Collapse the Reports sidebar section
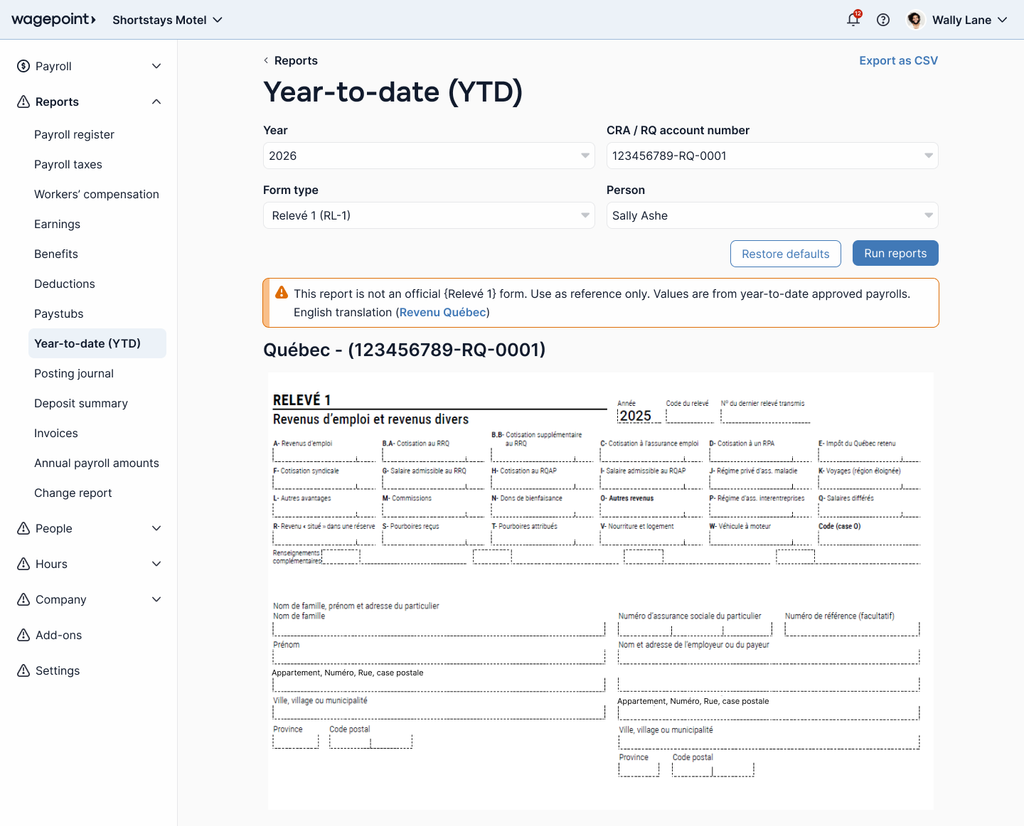This screenshot has height=826, width=1024. tap(156, 102)
